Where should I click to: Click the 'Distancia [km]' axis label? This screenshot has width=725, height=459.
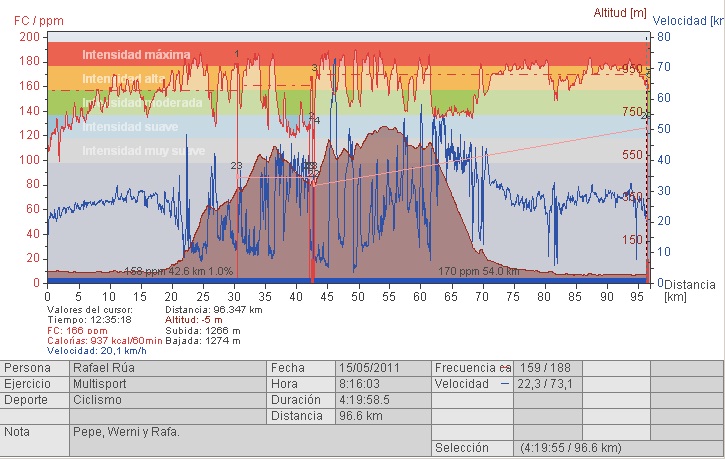pos(689,291)
